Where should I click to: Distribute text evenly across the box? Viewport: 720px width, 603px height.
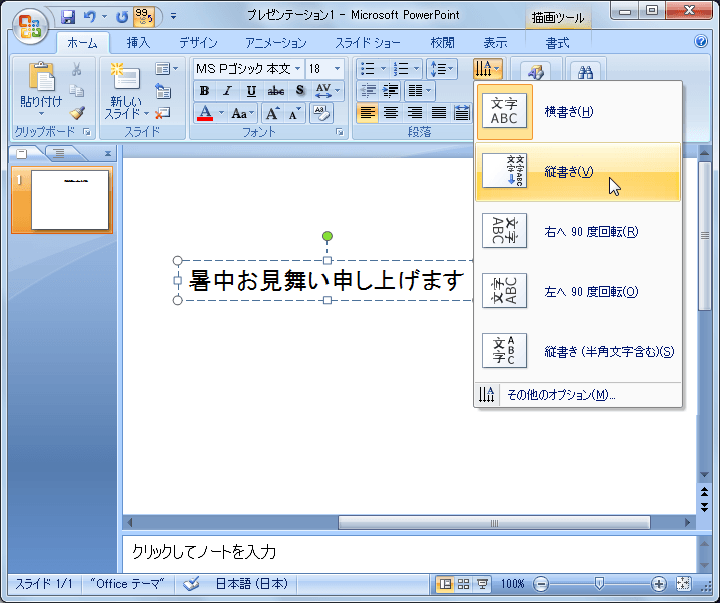461,113
